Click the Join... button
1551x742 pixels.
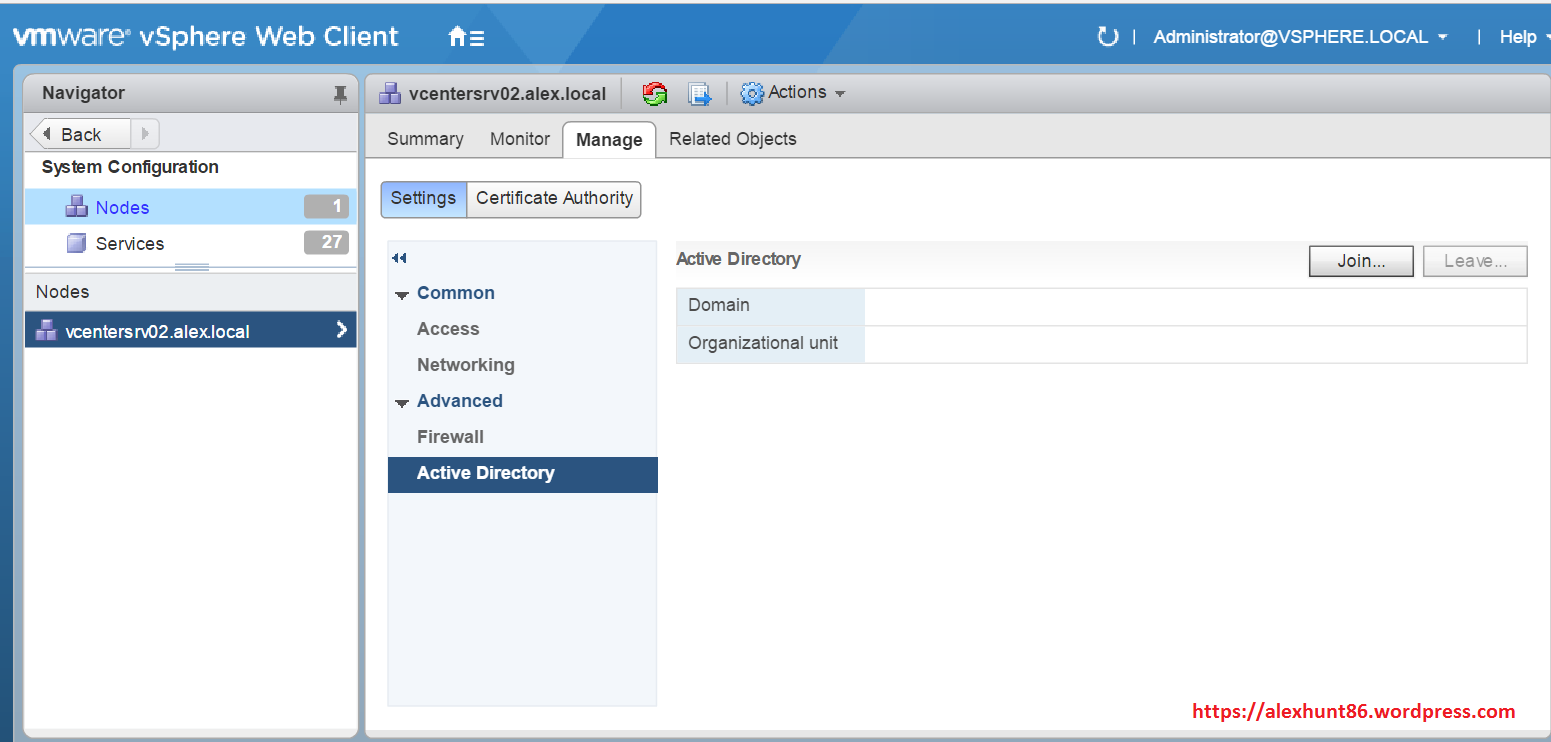pyautogui.click(x=1360, y=261)
